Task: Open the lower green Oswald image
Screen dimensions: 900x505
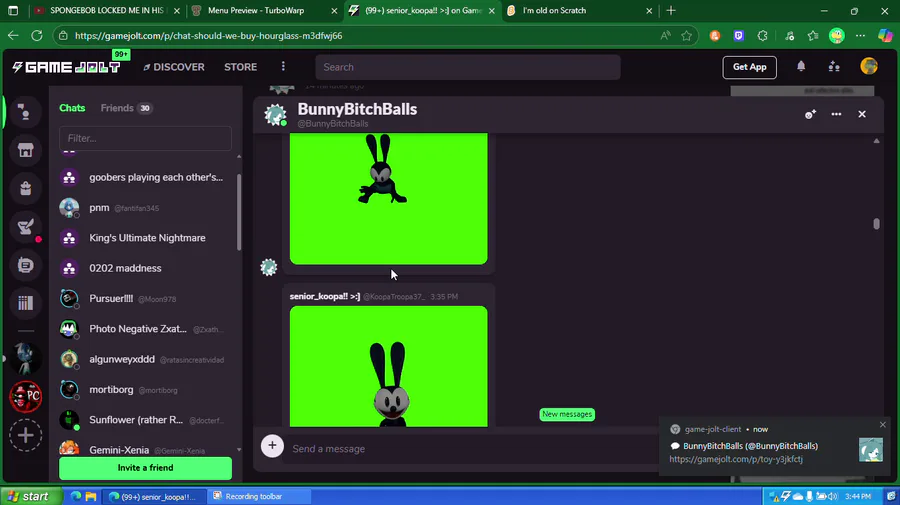Action: click(389, 366)
